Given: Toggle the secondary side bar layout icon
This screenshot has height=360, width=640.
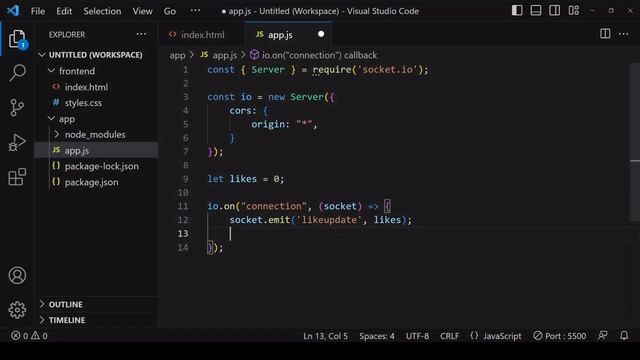Looking at the screenshot, I should (x=554, y=10).
